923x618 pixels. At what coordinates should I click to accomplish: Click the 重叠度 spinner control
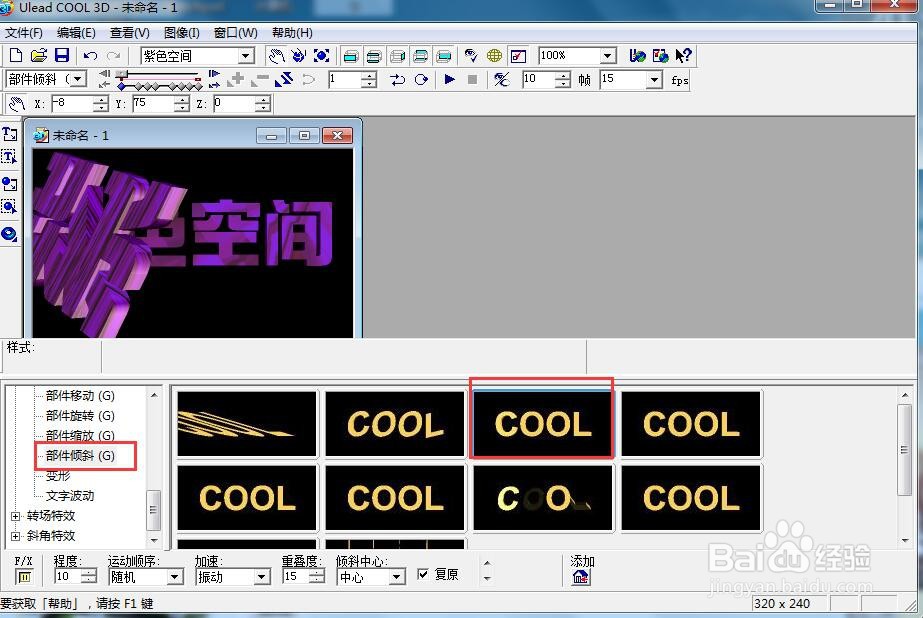point(317,577)
